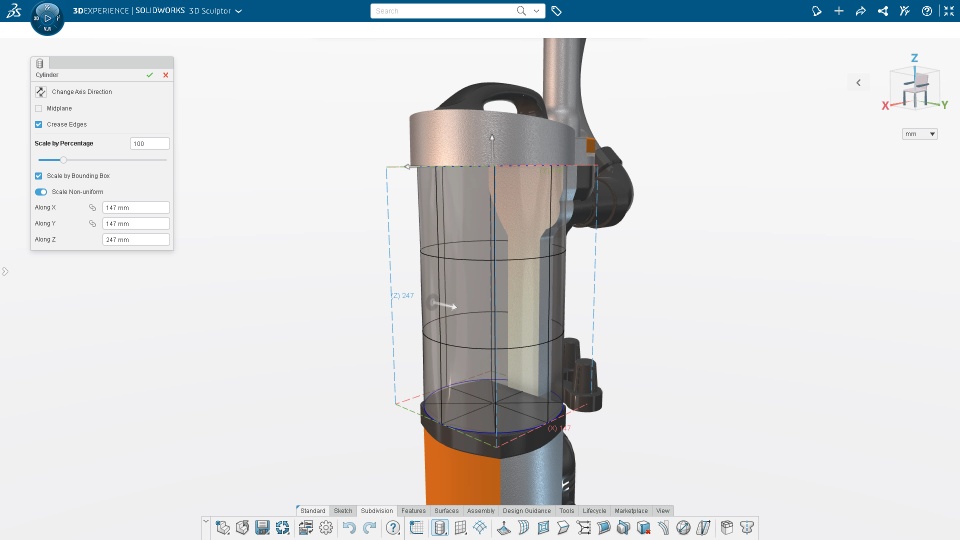
Task: Toggle the Scale Non-uniform switch
Action: pos(41,192)
